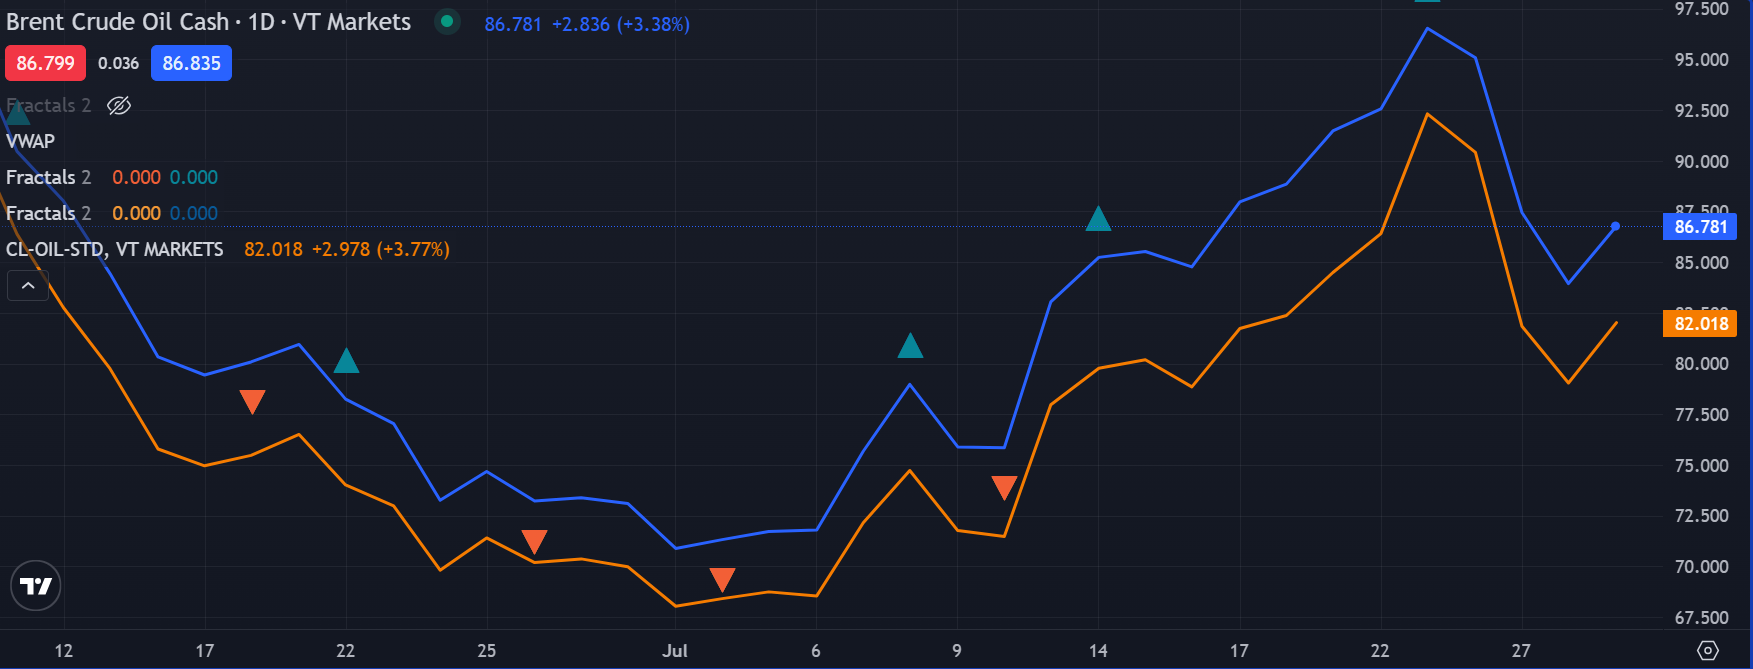
Task: Open chart settings gear icon
Action: pos(1708,651)
